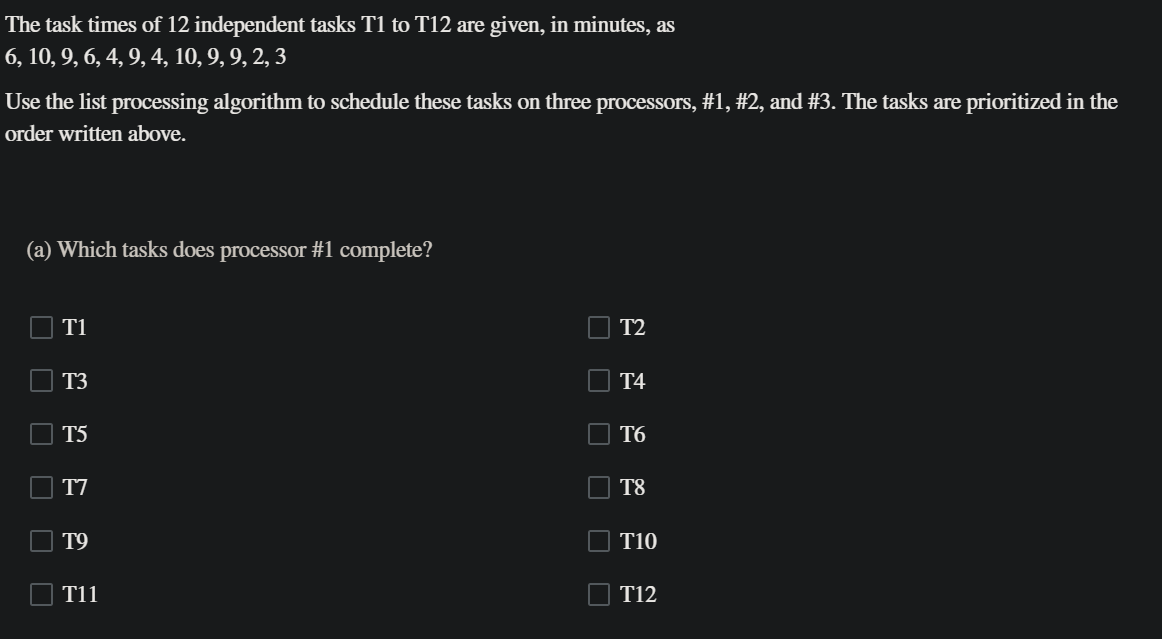Image resolution: width=1162 pixels, height=639 pixels.
Task: Click the T9 task label
Action: tap(73, 540)
